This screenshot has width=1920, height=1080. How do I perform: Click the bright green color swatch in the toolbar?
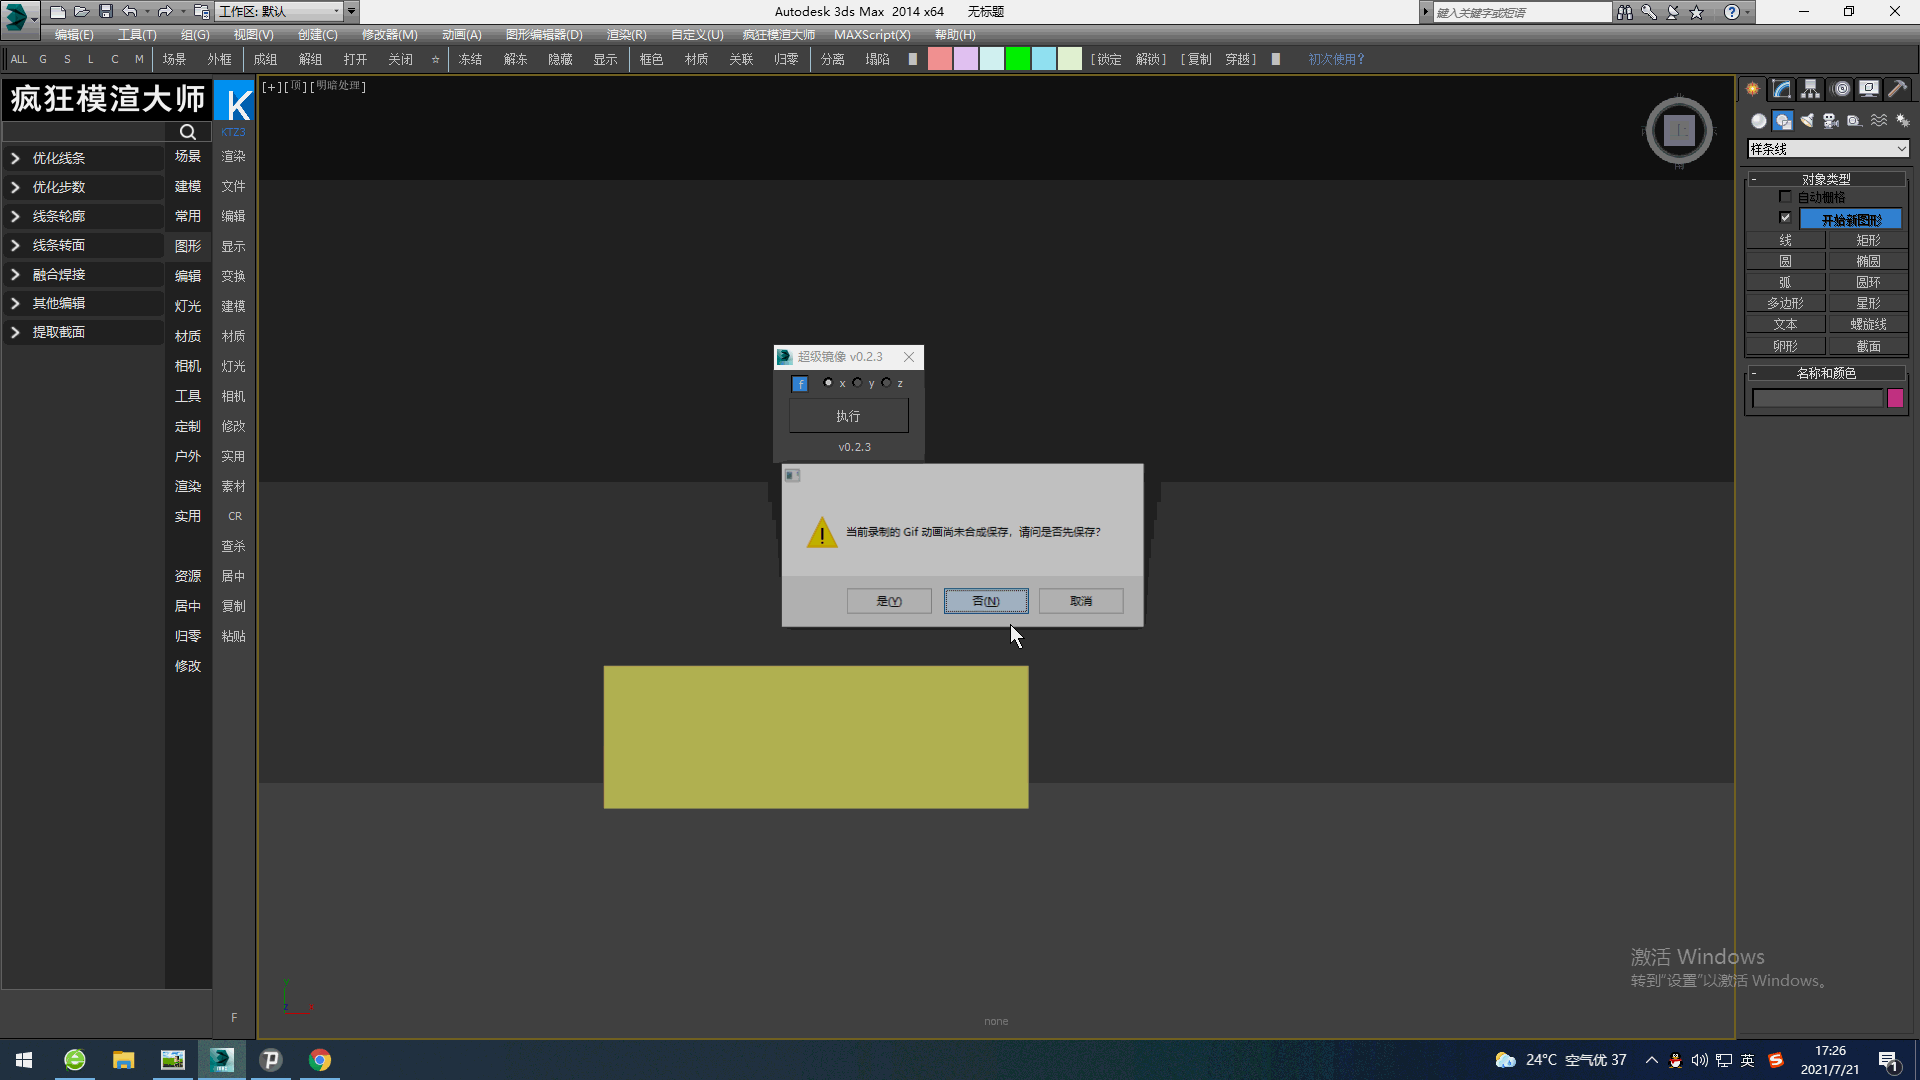(1017, 59)
